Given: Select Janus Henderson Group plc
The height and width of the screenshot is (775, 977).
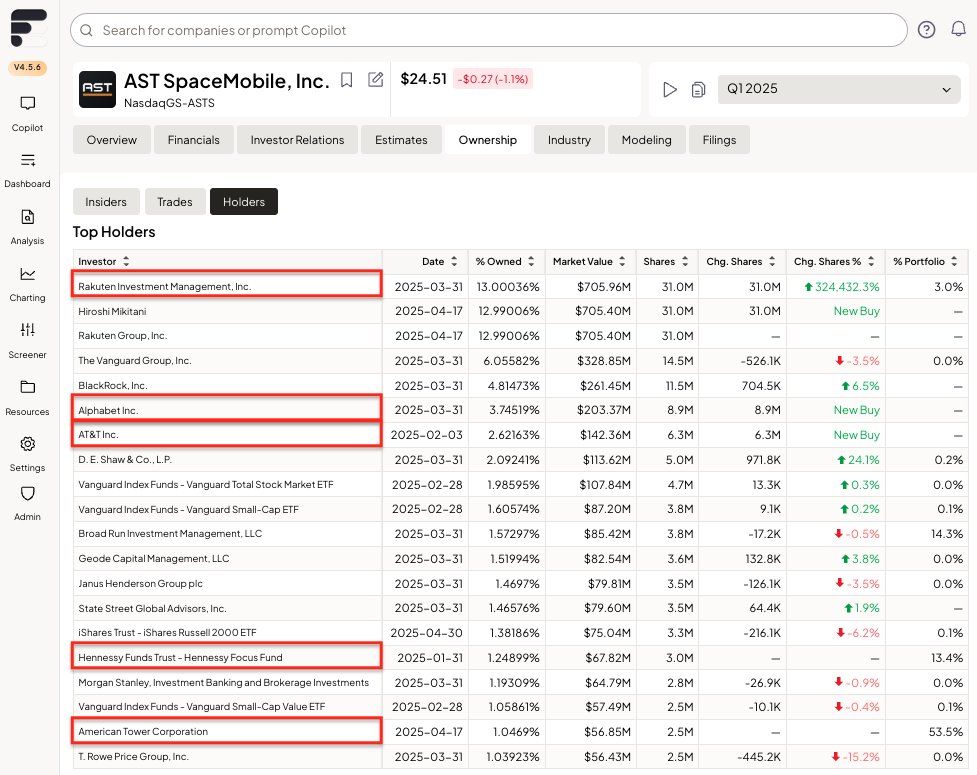Looking at the screenshot, I should click(x=140, y=584).
